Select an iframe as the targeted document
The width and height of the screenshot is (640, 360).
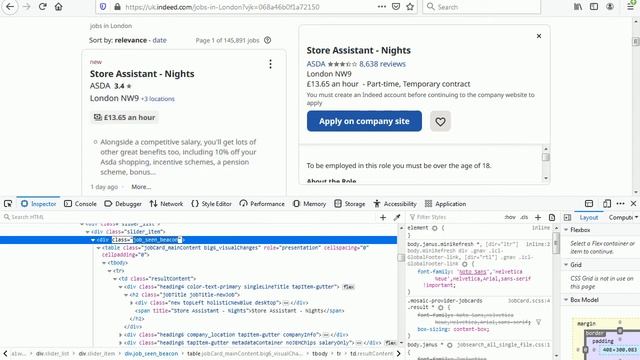(589, 203)
